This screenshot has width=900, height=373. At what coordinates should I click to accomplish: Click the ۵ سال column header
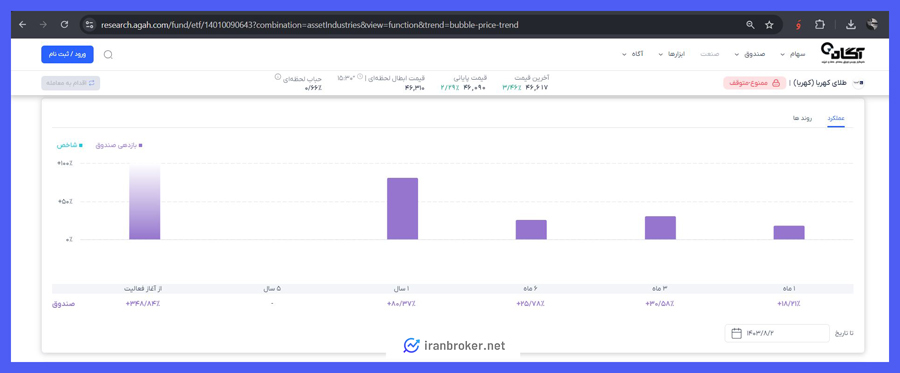[271, 289]
